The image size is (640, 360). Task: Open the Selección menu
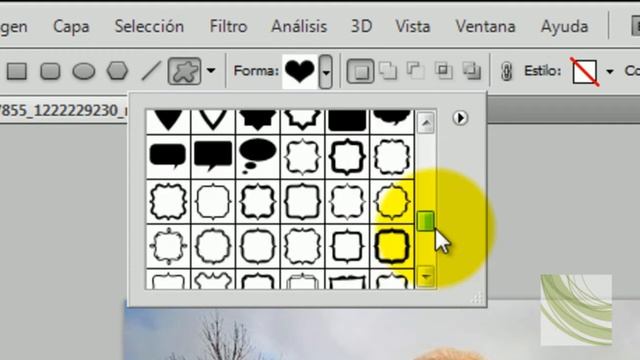click(x=149, y=27)
